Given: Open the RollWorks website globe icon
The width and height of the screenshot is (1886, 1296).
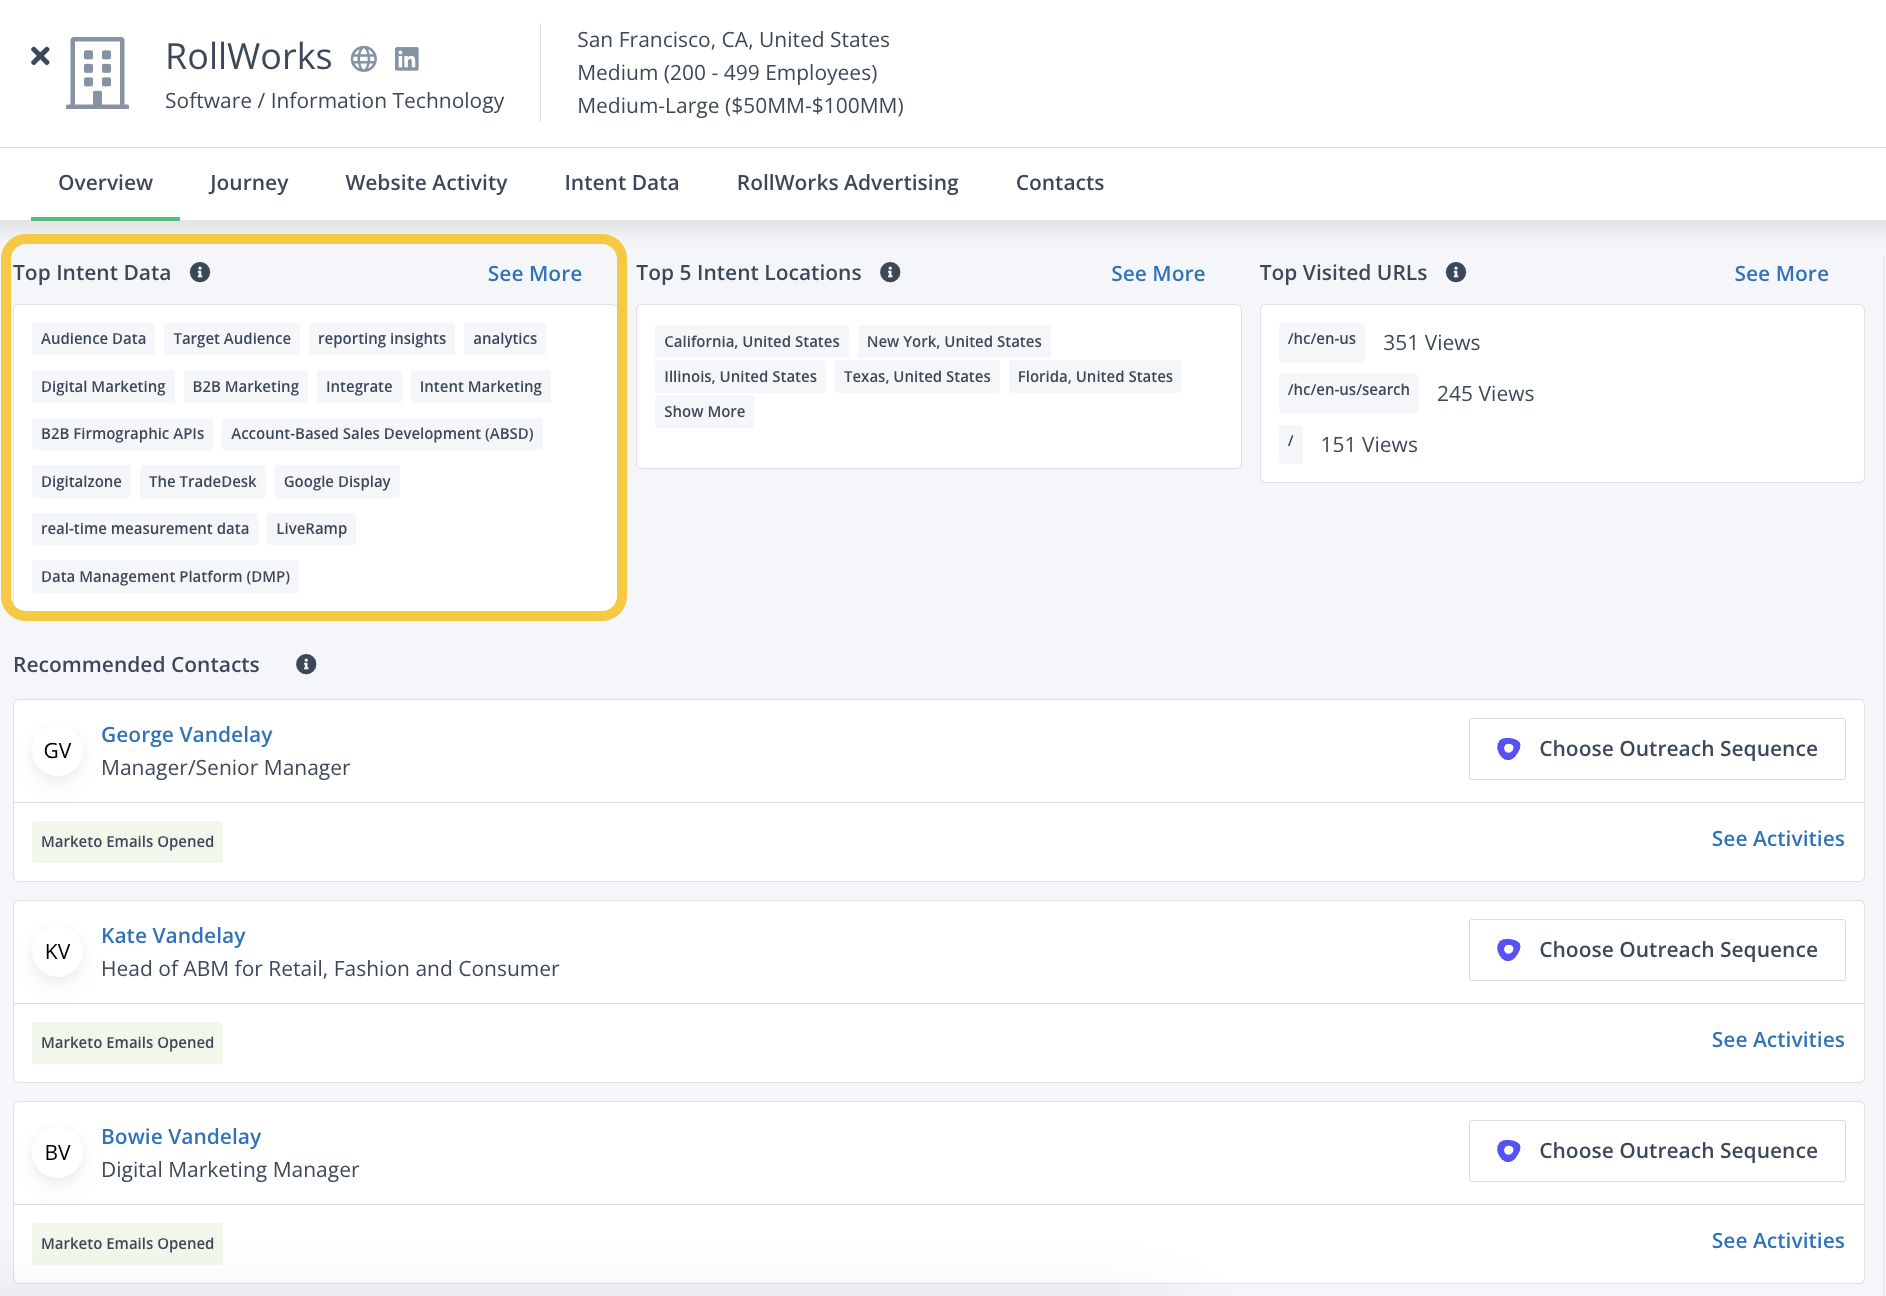Looking at the screenshot, I should [364, 59].
